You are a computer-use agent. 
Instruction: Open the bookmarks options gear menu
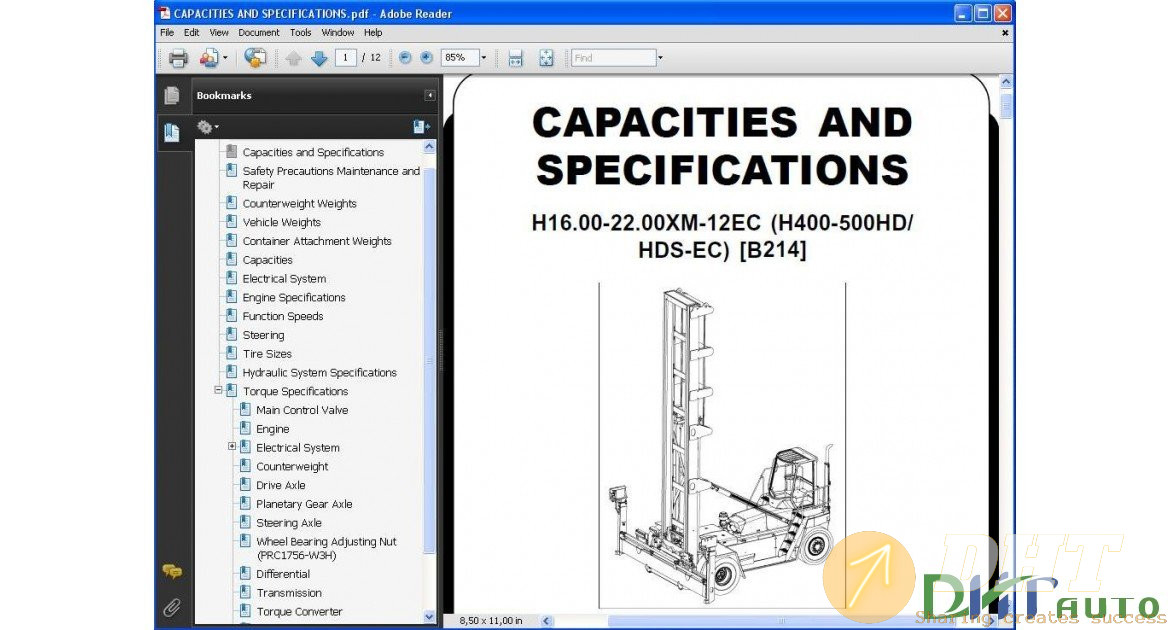pyautogui.click(x=207, y=128)
